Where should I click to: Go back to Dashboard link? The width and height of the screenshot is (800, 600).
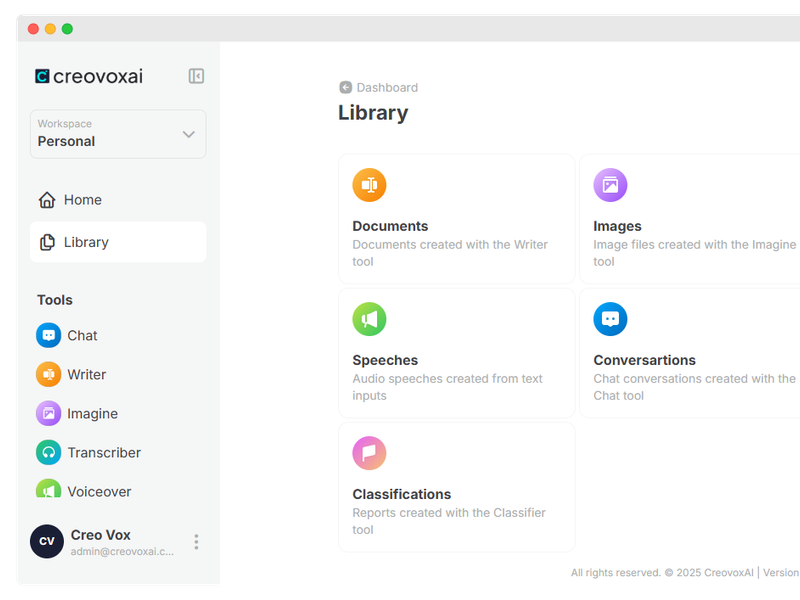click(387, 88)
